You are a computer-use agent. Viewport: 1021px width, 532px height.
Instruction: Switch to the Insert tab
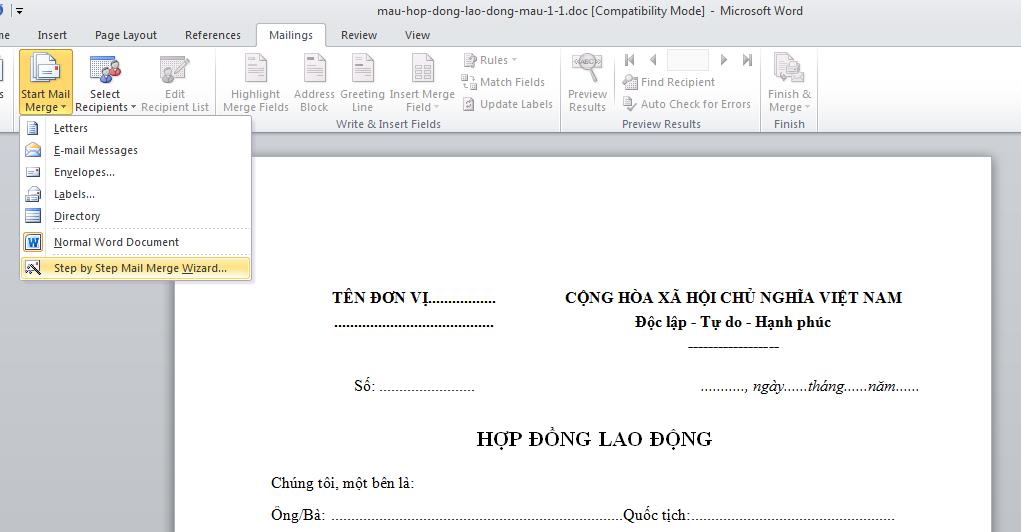click(52, 35)
